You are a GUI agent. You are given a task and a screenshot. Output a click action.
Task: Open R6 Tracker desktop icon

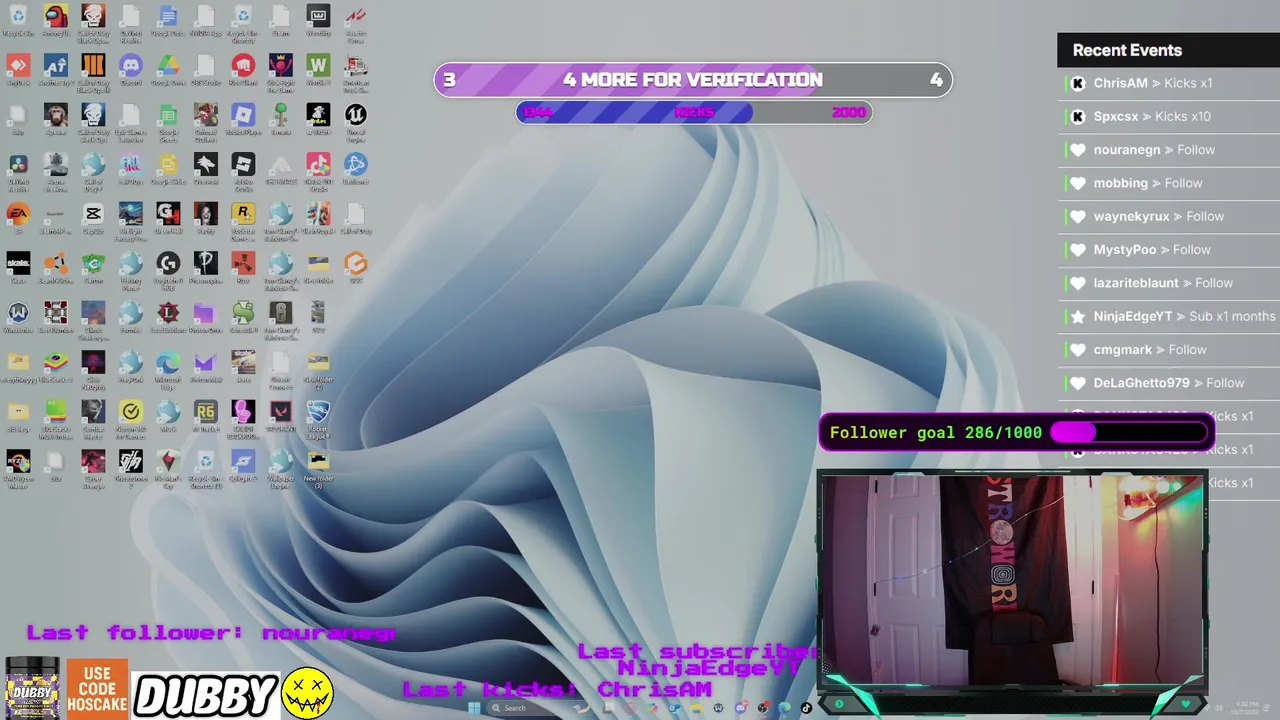pos(206,418)
